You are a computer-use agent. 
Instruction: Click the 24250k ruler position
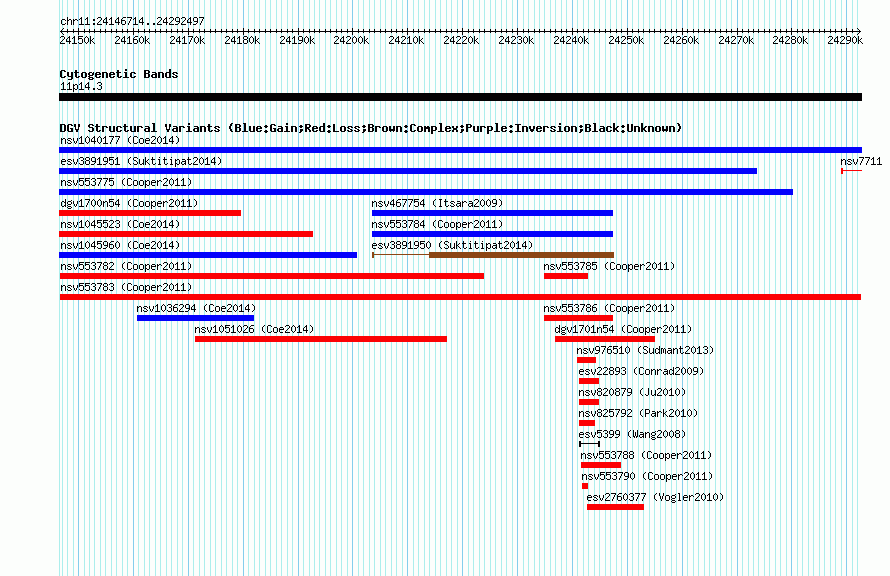pos(626,40)
